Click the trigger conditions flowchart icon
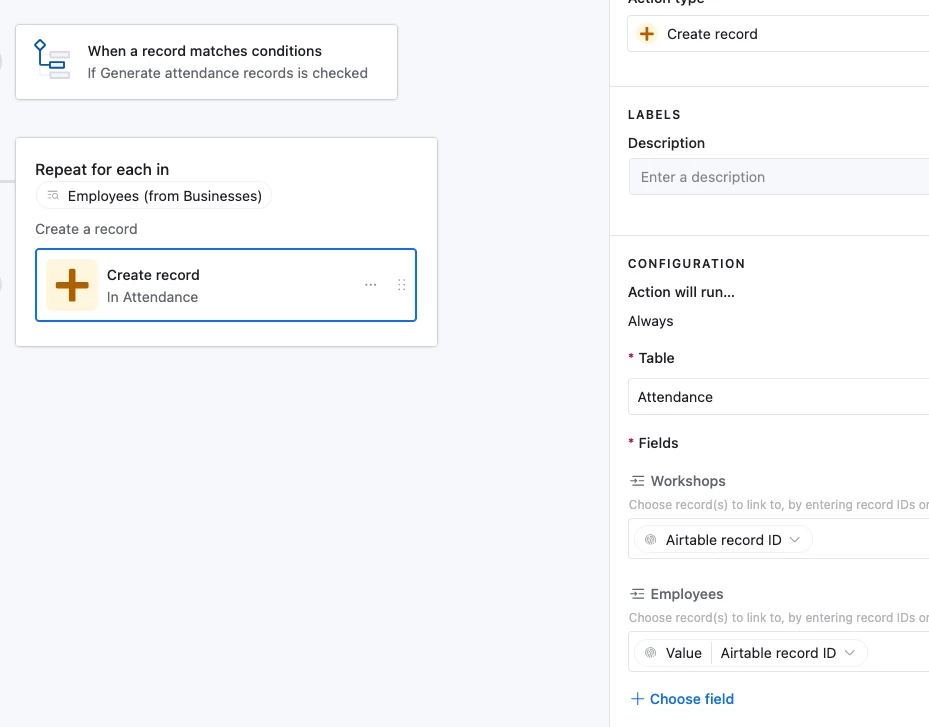This screenshot has height=727, width=929. coord(50,60)
